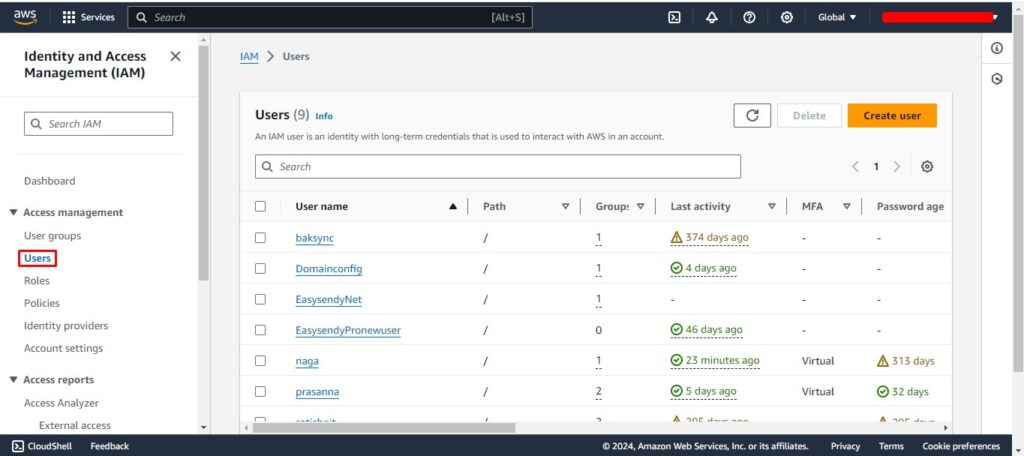Click the disabled Delete button
Image resolution: width=1024 pixels, height=456 pixels.
point(809,116)
